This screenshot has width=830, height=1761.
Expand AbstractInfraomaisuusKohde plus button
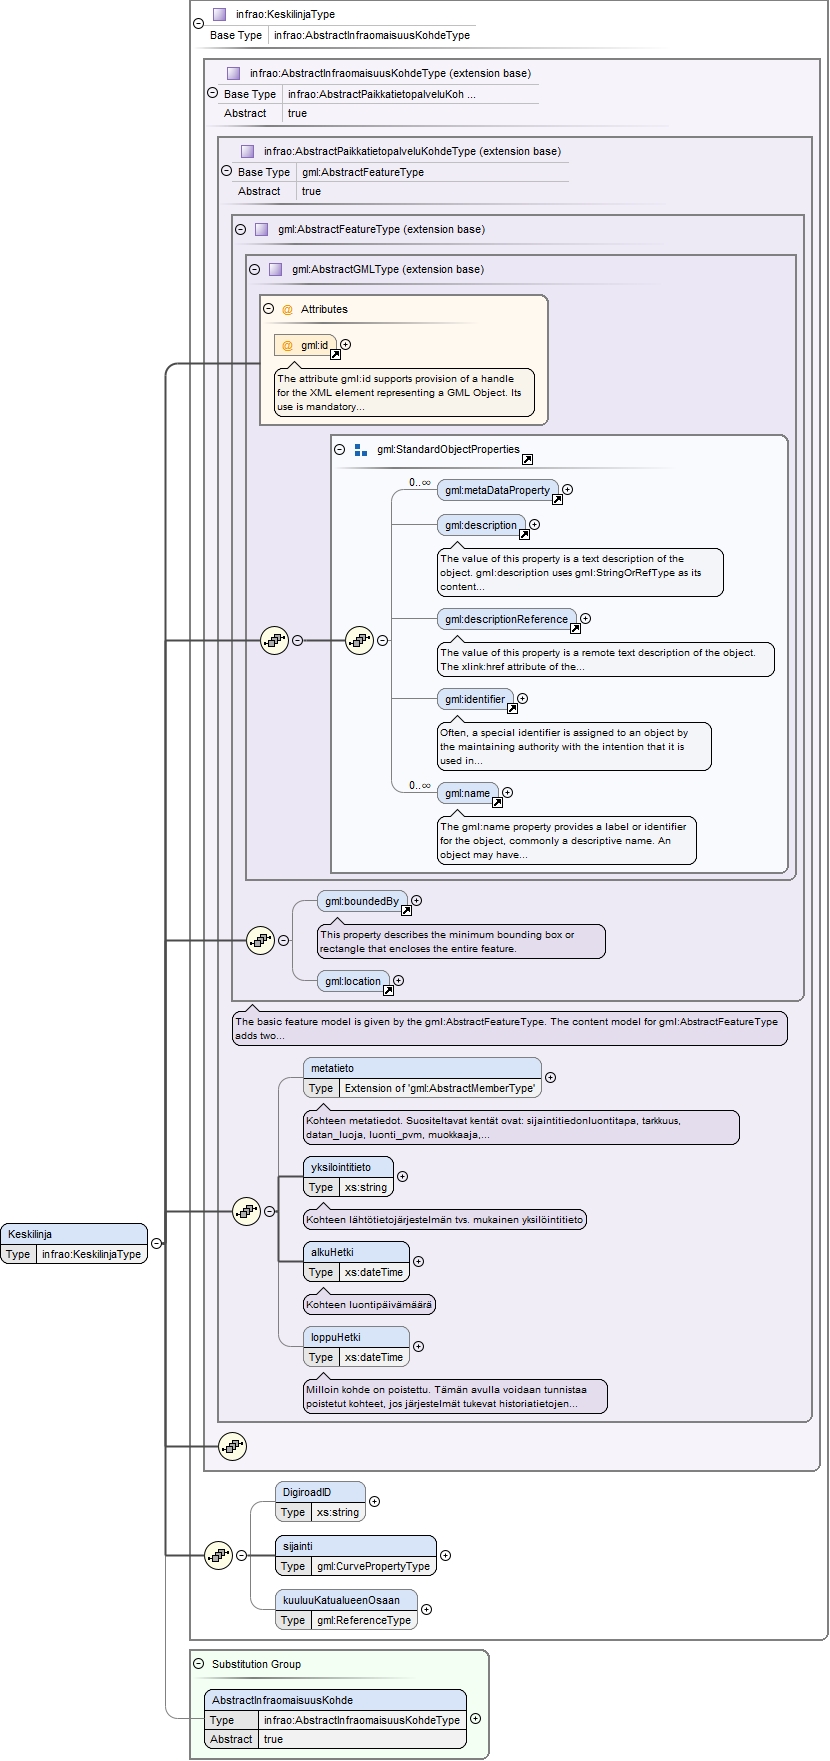475,1718
